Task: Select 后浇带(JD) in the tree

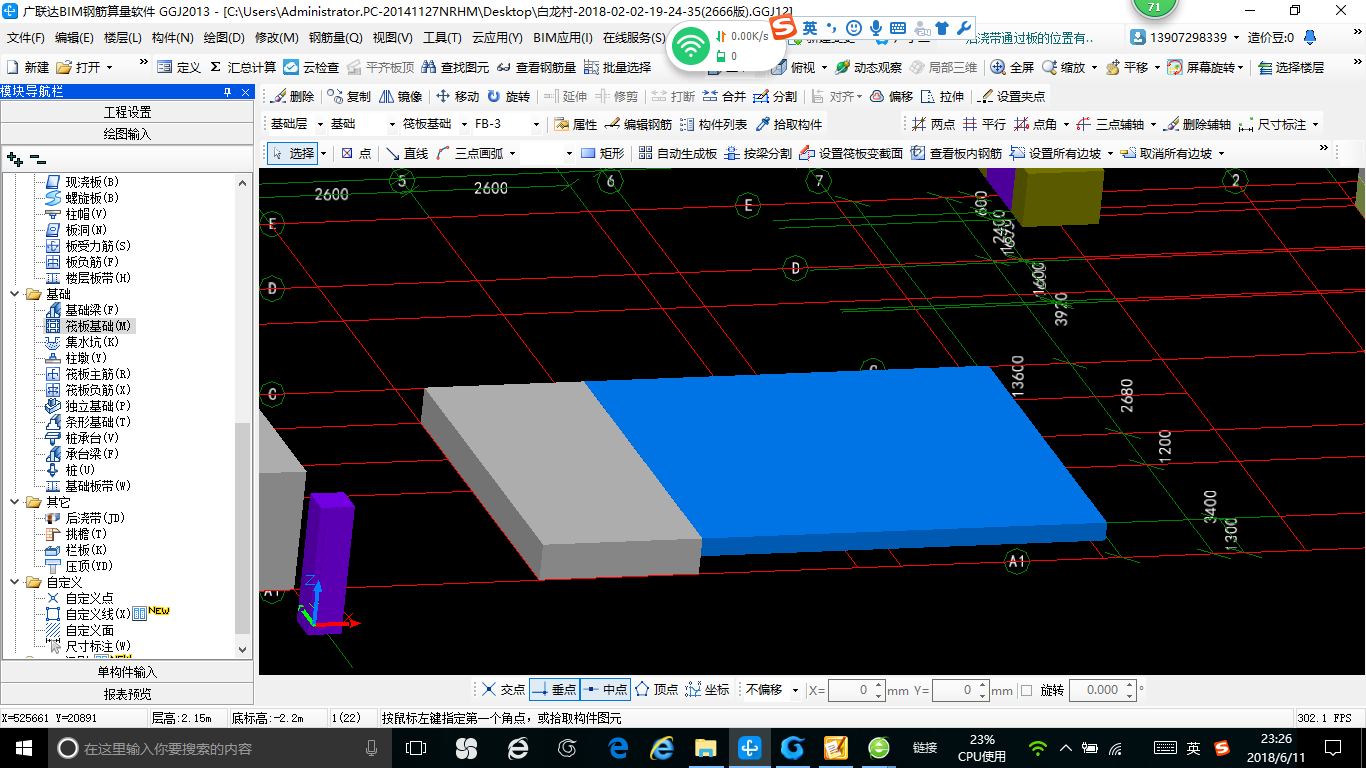Action: 86,518
